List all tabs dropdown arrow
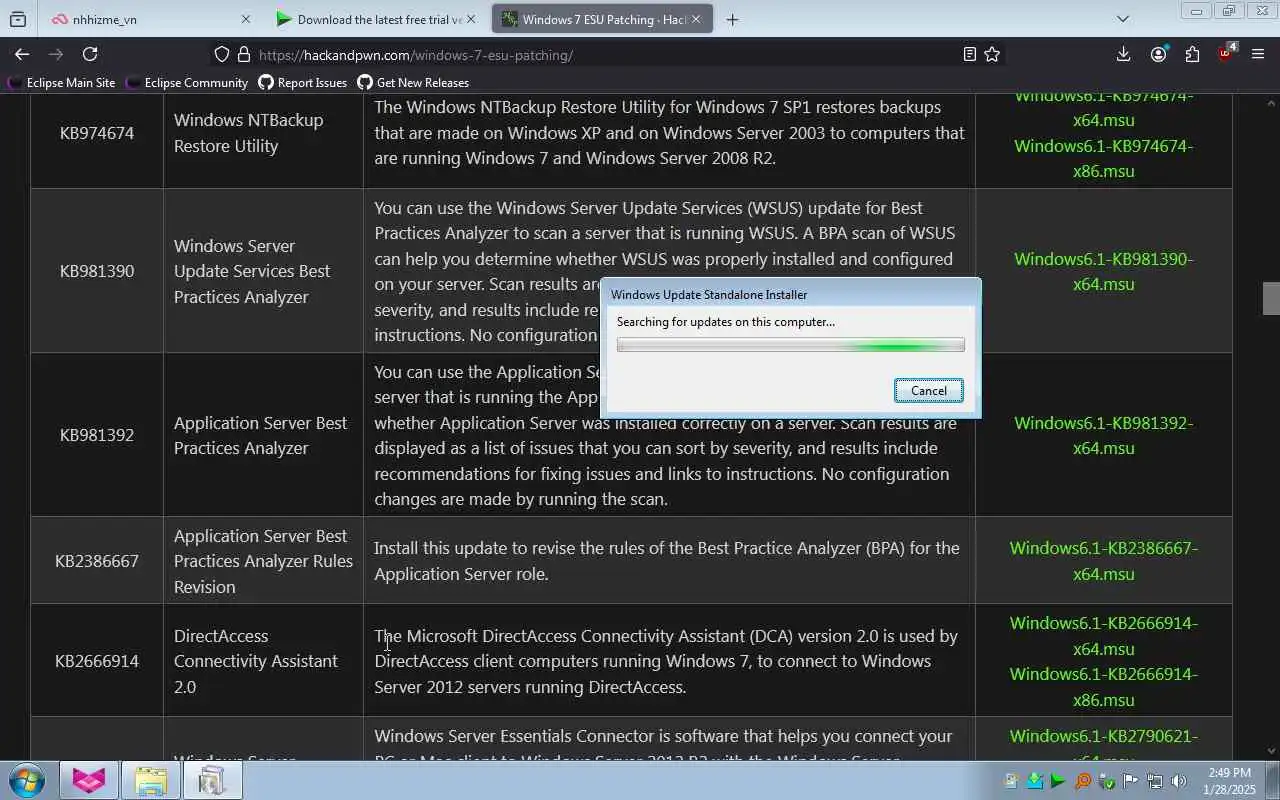The height and width of the screenshot is (800, 1280). 1122,19
